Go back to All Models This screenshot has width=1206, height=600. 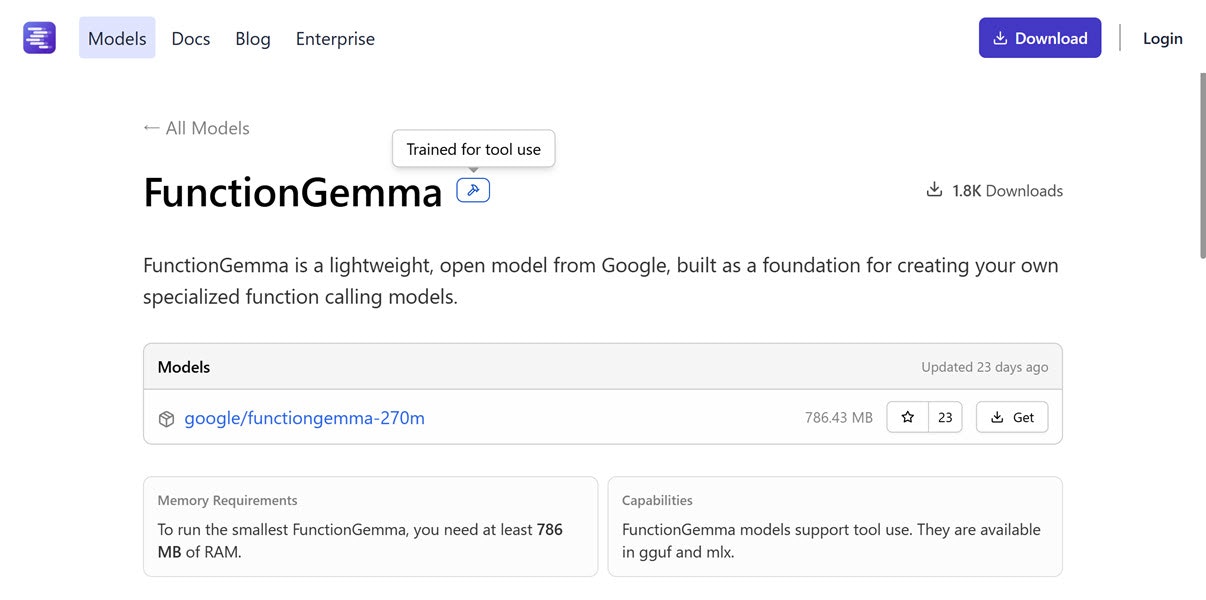(x=197, y=128)
